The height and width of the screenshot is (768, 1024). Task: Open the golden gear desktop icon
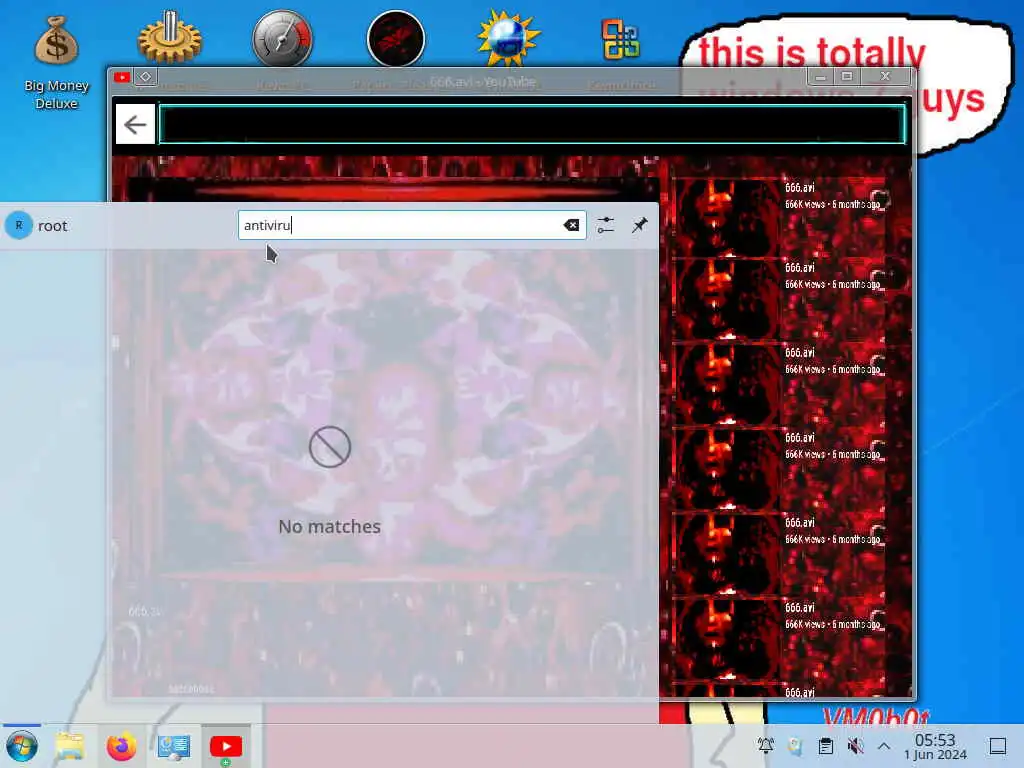coord(170,38)
